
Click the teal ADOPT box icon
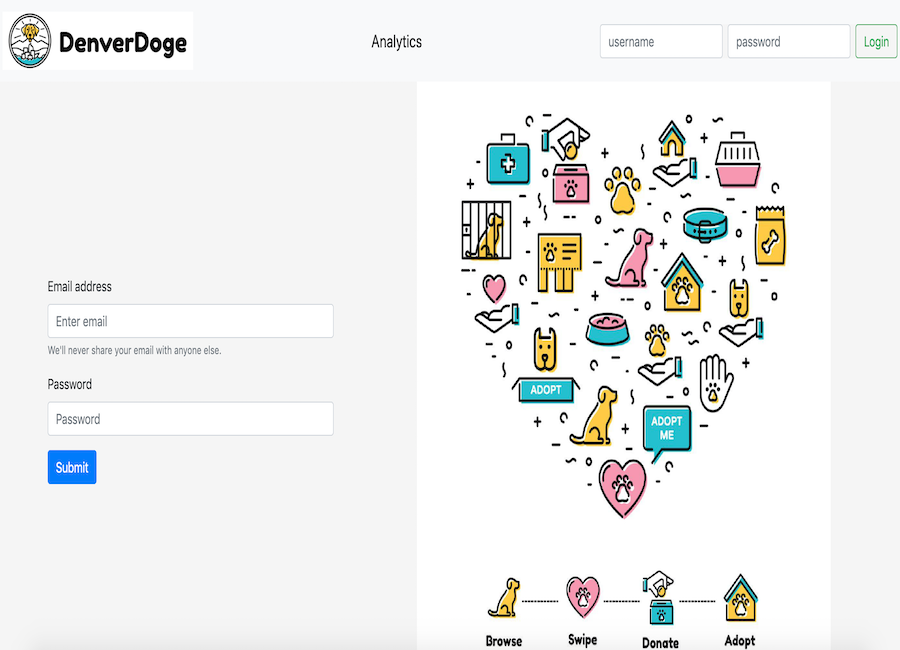pos(546,388)
